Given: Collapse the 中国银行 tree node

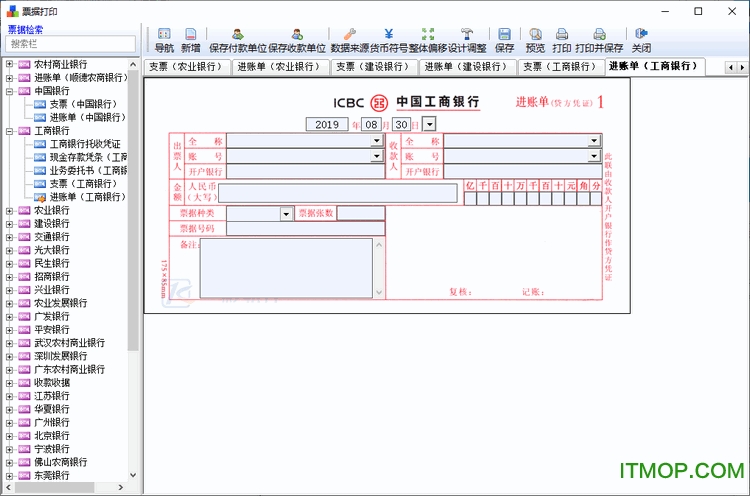Looking at the screenshot, I should tap(9, 91).
